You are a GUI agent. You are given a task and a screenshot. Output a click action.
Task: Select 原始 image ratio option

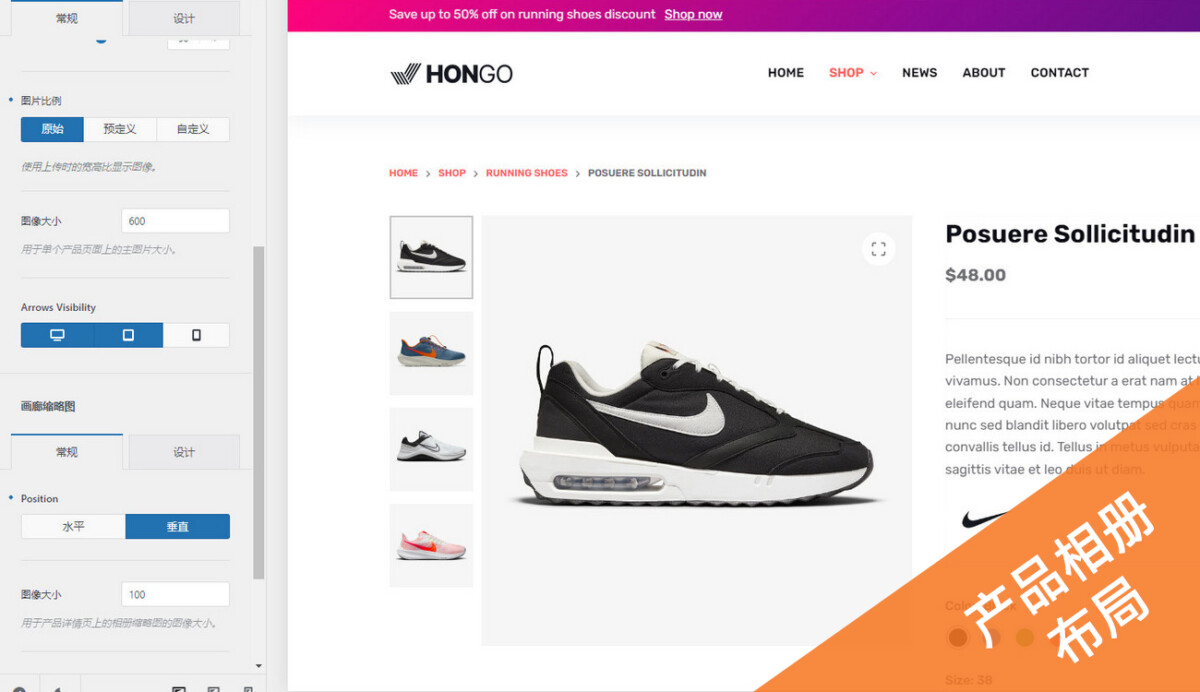52,129
